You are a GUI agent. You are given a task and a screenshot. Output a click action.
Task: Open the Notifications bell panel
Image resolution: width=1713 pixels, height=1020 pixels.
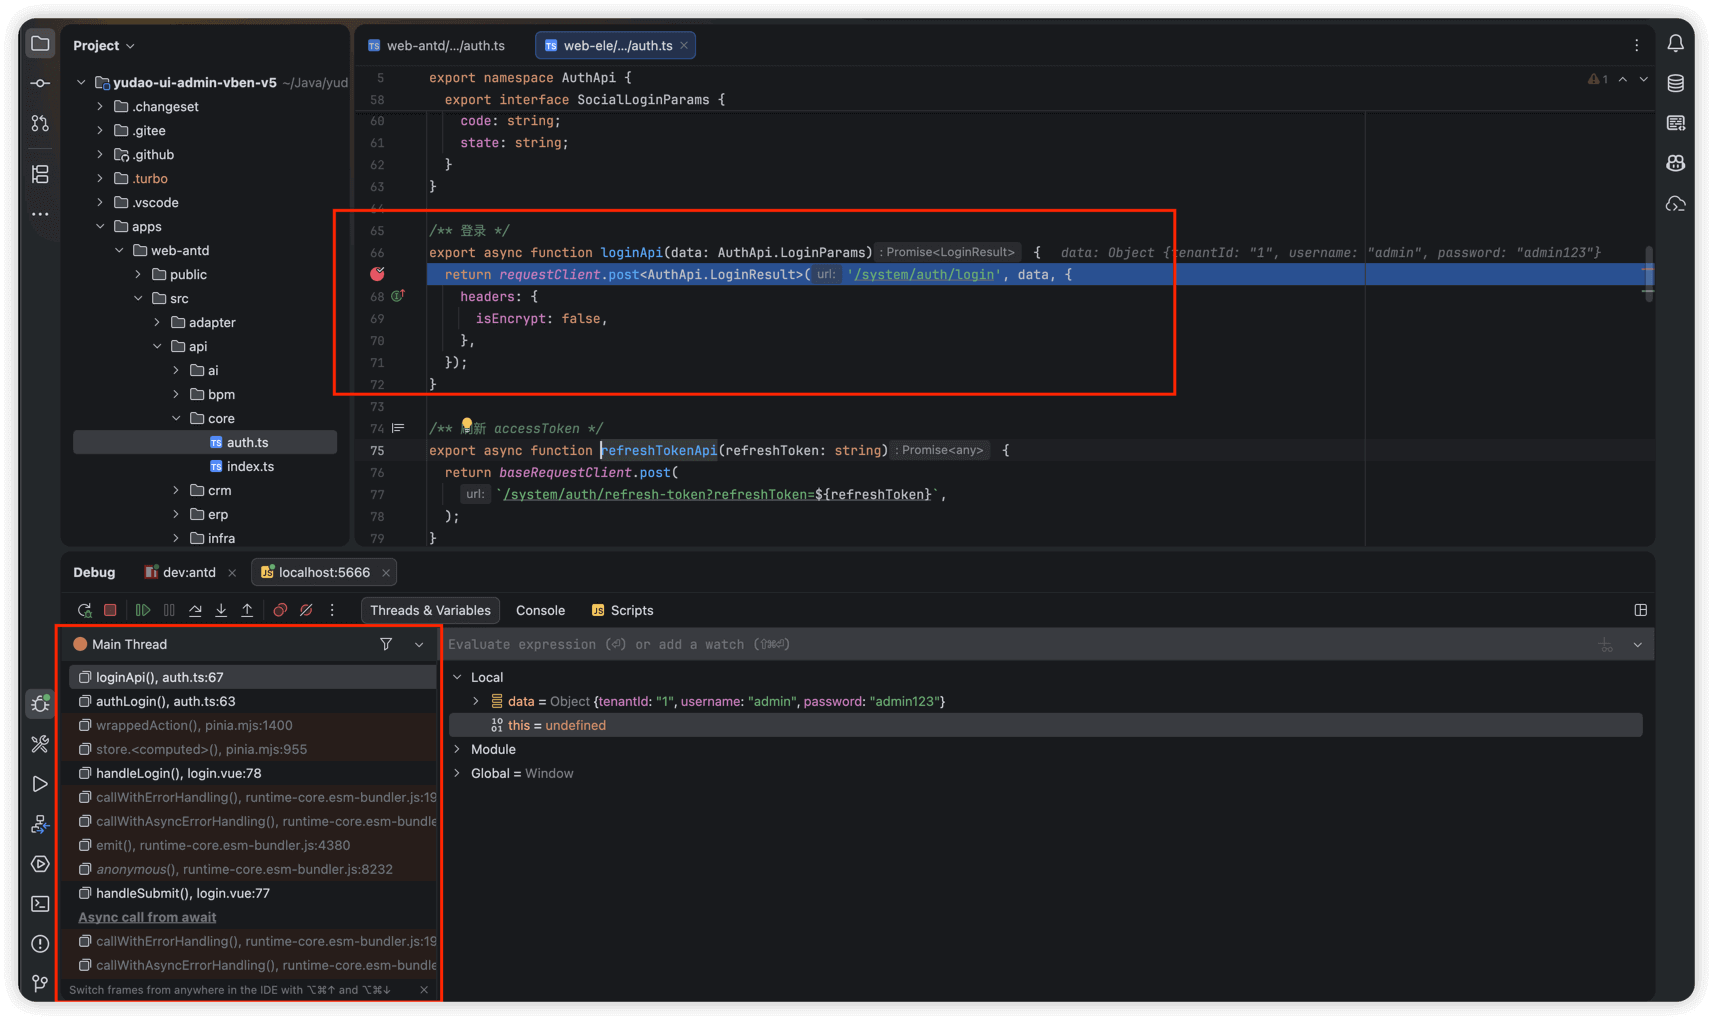coord(1675,44)
